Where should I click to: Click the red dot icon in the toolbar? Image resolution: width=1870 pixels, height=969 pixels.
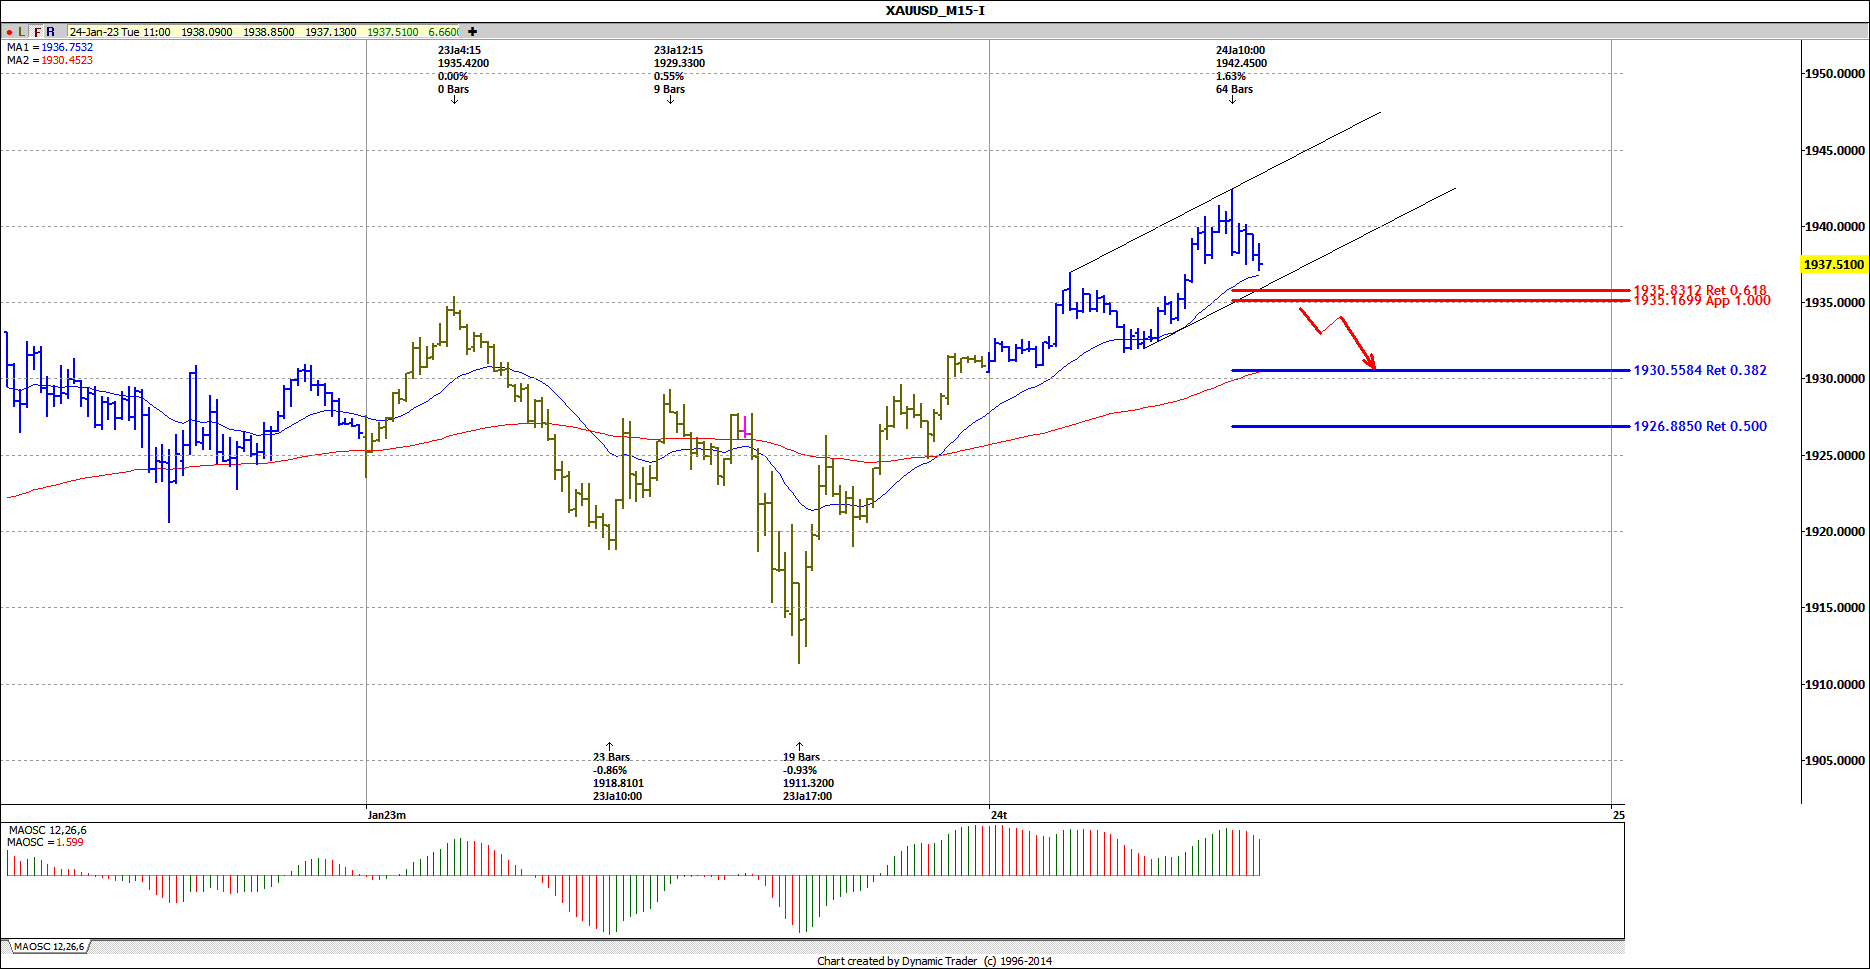[9, 32]
